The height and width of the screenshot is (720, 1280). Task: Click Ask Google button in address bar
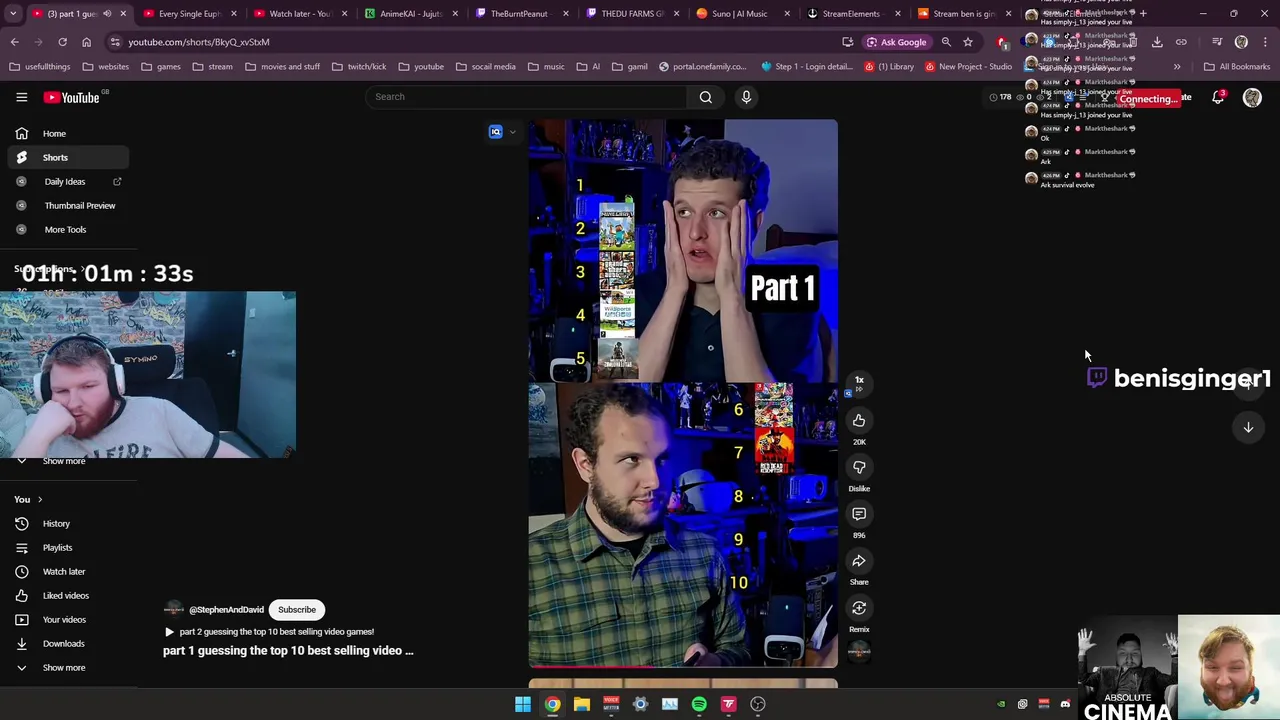pyautogui.click(x=896, y=42)
